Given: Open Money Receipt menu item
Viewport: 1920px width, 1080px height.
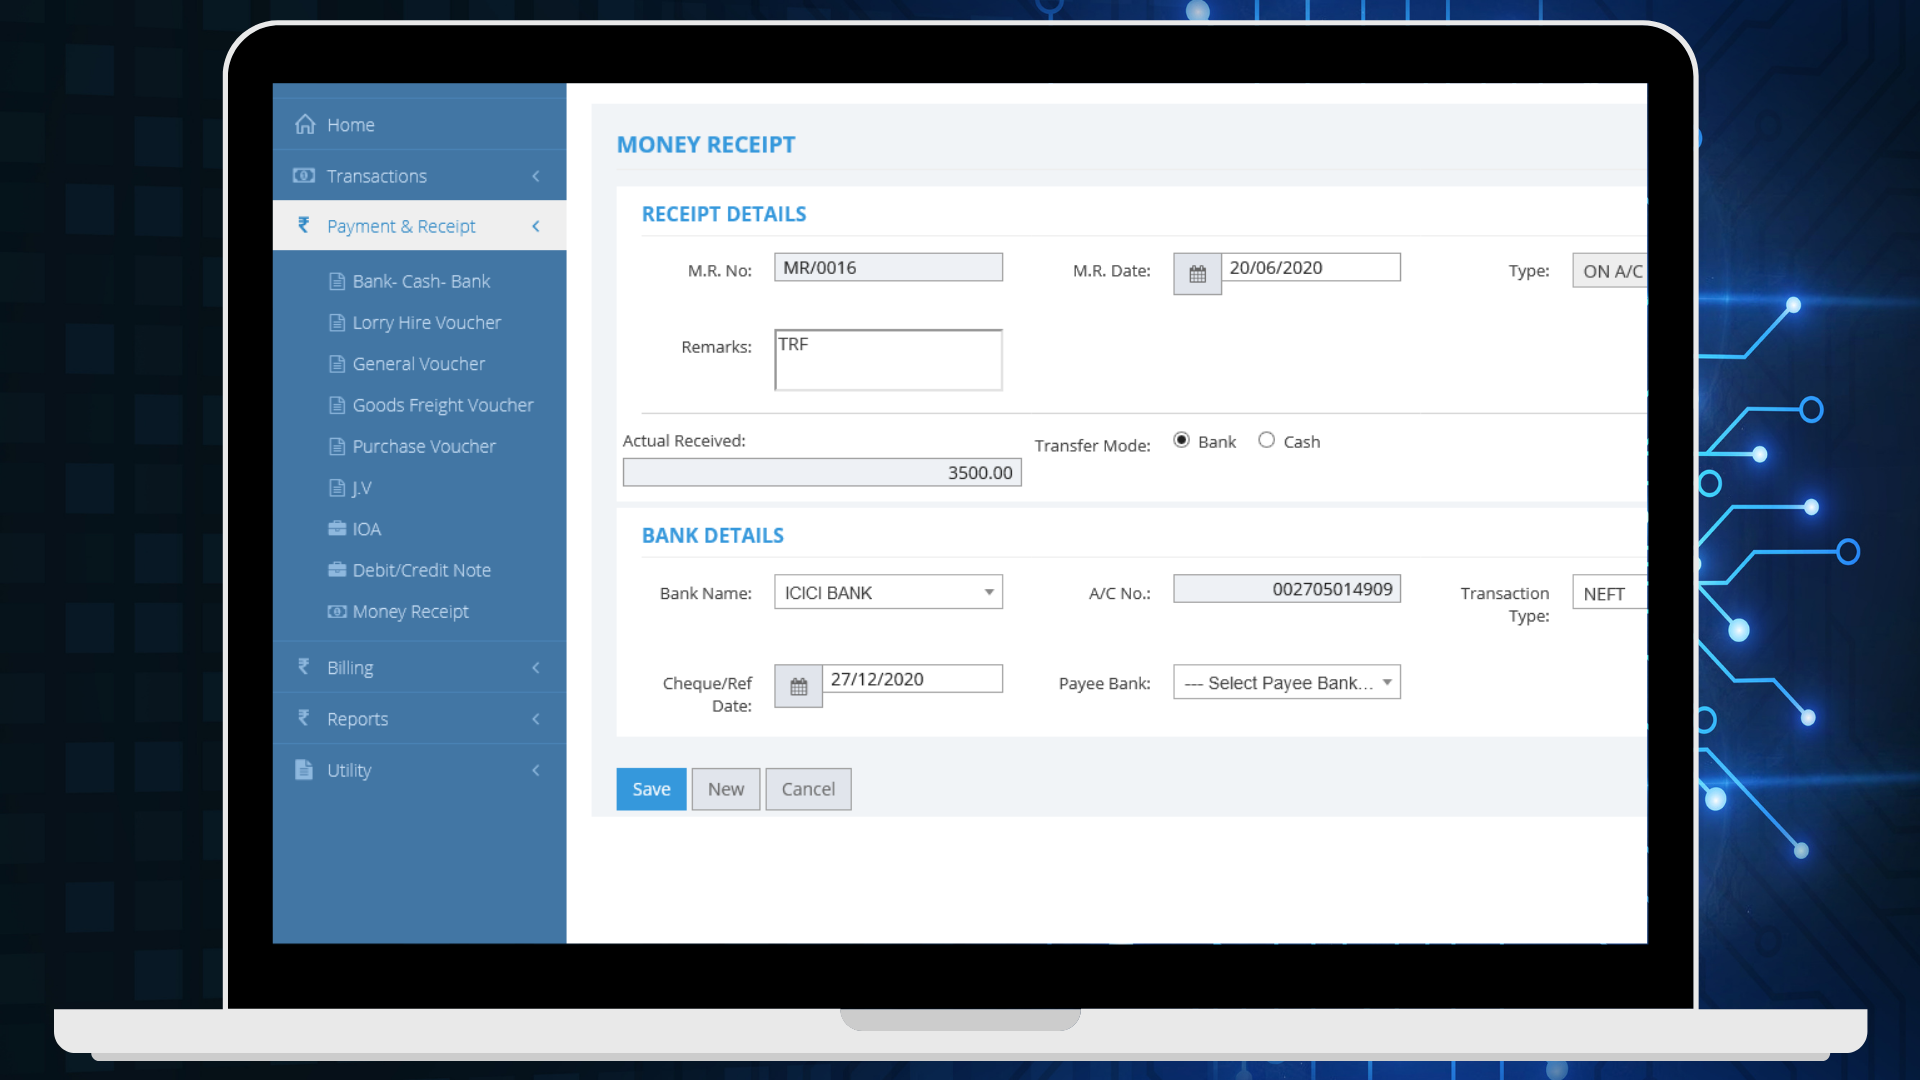Looking at the screenshot, I should point(410,611).
